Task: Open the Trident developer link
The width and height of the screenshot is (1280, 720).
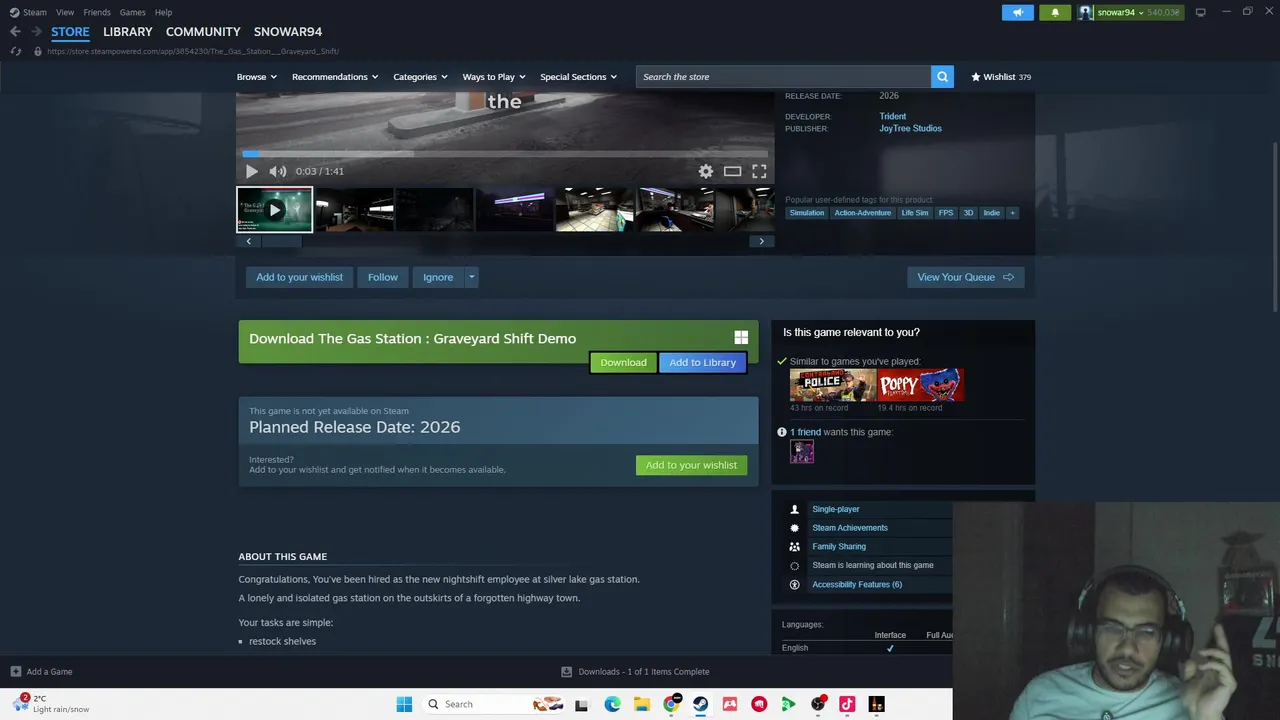Action: click(893, 117)
